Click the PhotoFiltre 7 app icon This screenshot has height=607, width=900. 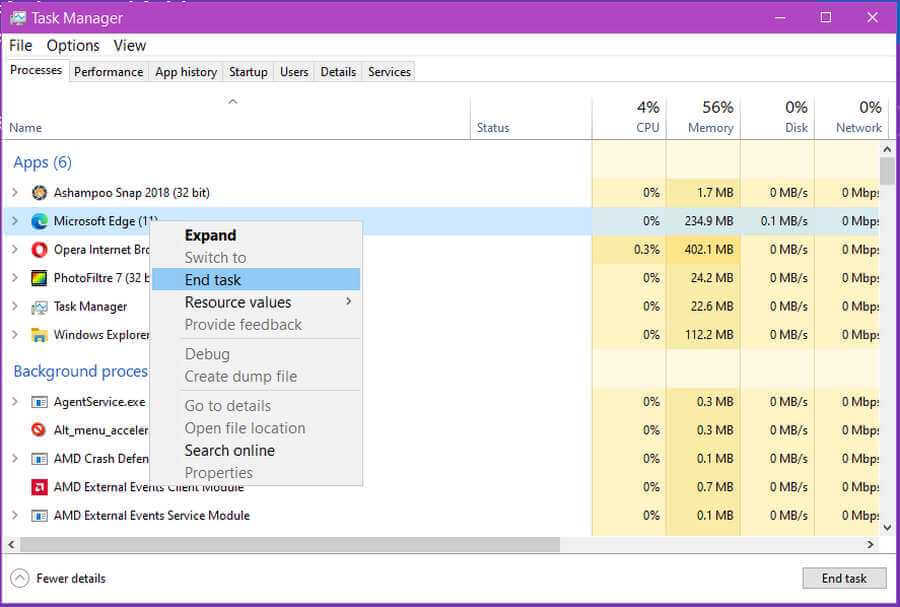tap(39, 278)
